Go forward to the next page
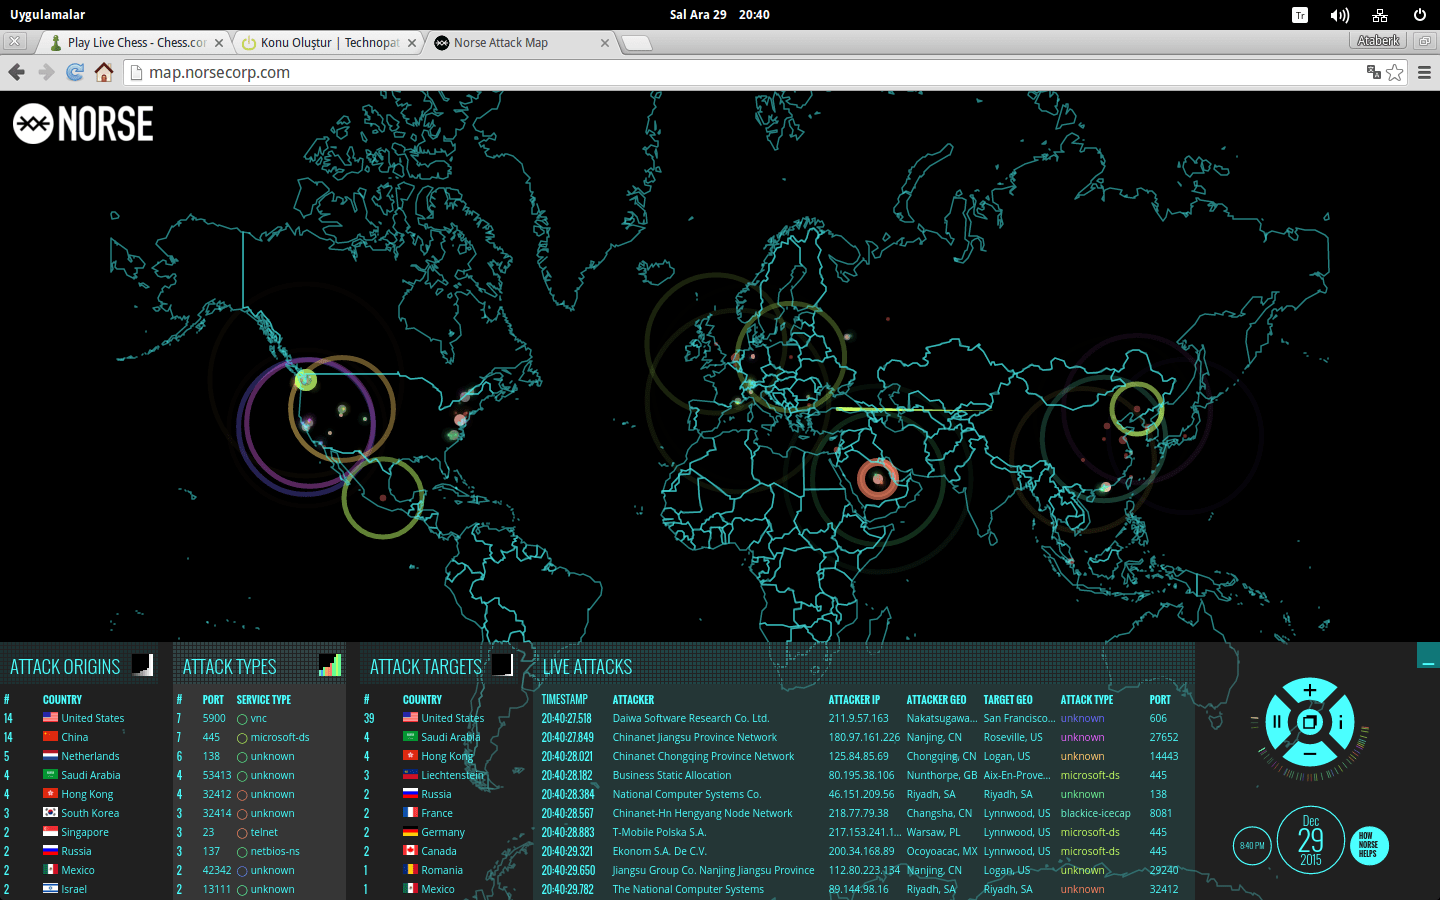The width and height of the screenshot is (1440, 900). click(46, 72)
